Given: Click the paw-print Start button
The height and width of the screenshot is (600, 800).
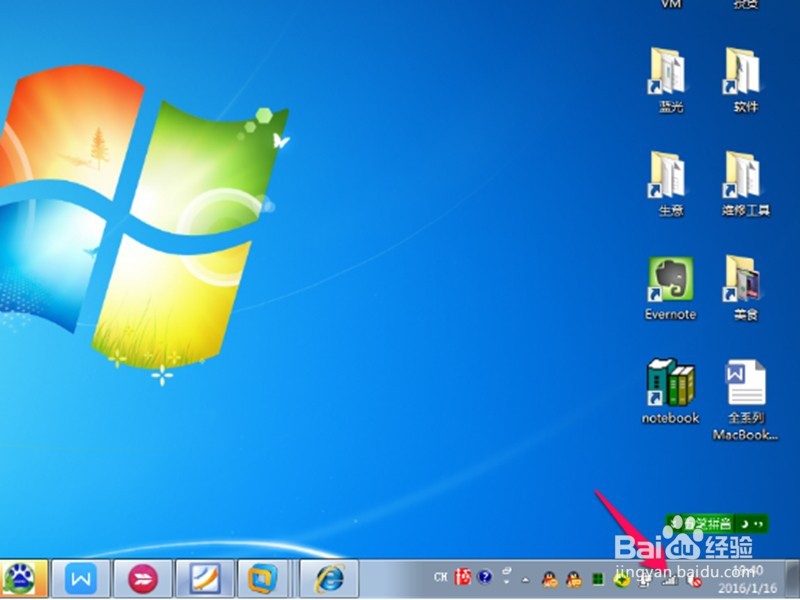Looking at the screenshot, I should 20,579.
